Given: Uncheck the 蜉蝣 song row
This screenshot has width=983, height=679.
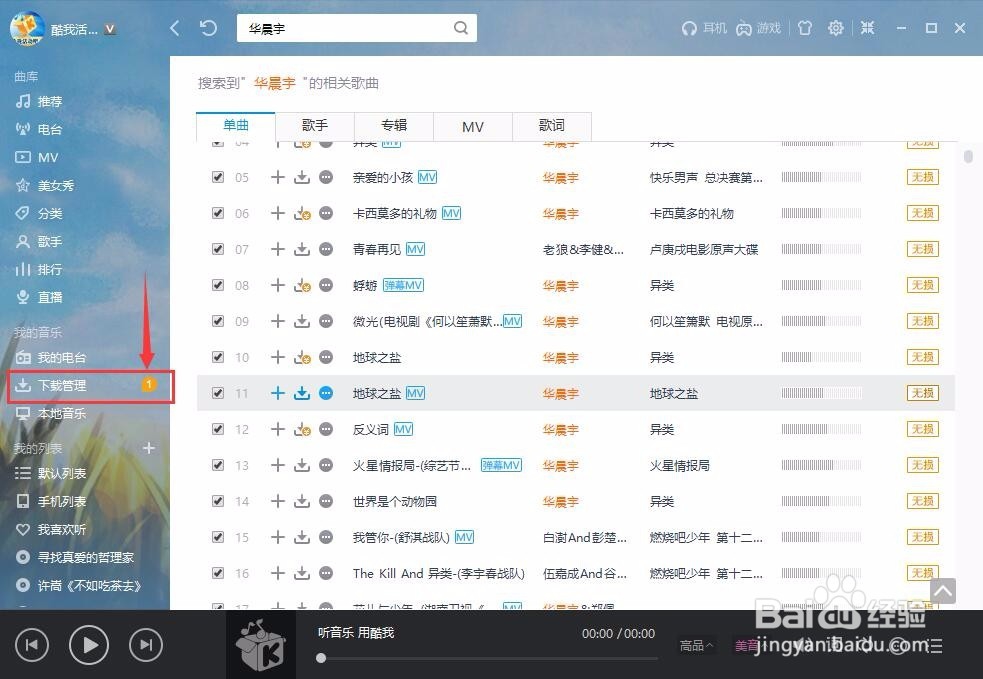Looking at the screenshot, I should click(218, 285).
